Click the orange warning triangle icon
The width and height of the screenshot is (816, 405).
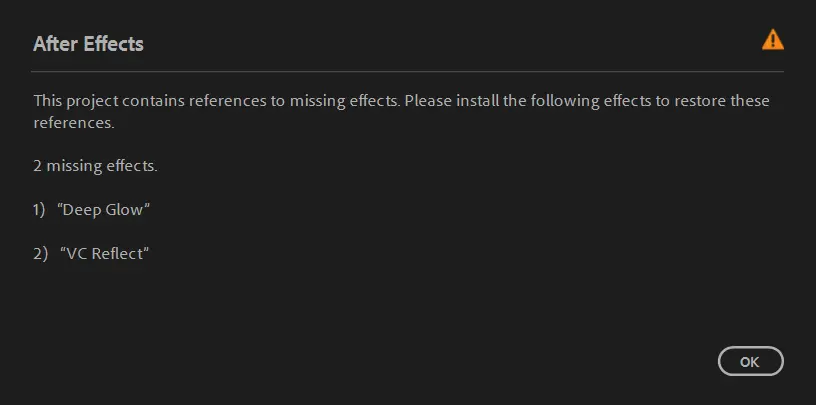click(772, 40)
